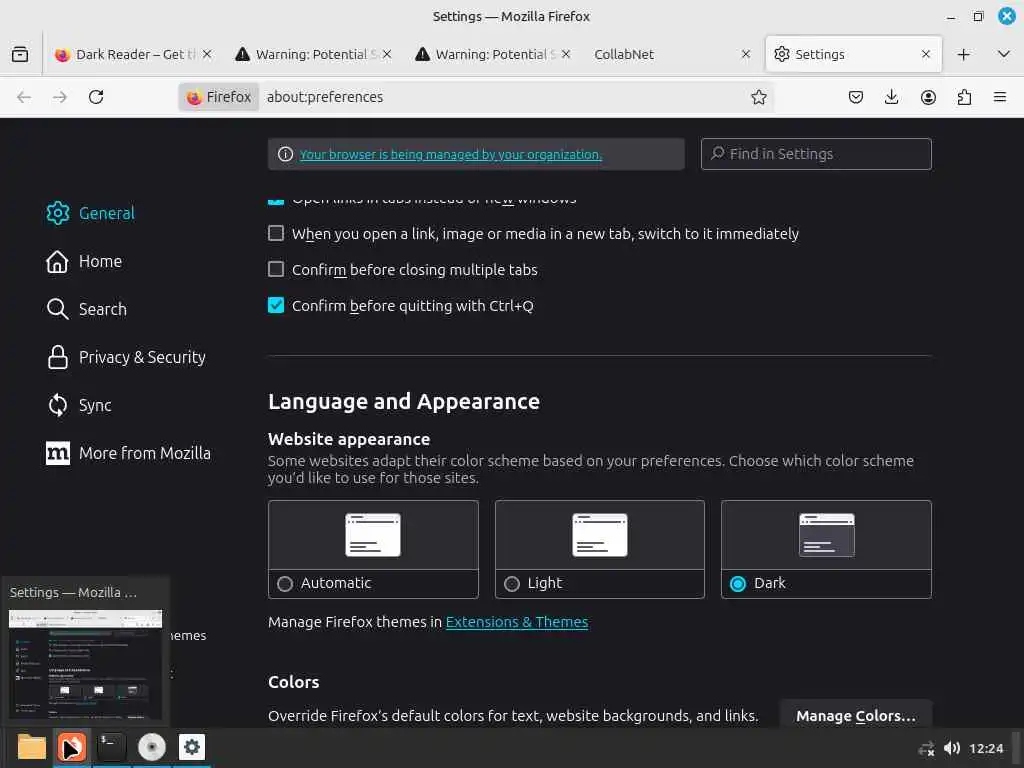Viewport: 1024px width, 768px height.
Task: Go forward with the forward arrow
Action: (x=60, y=97)
